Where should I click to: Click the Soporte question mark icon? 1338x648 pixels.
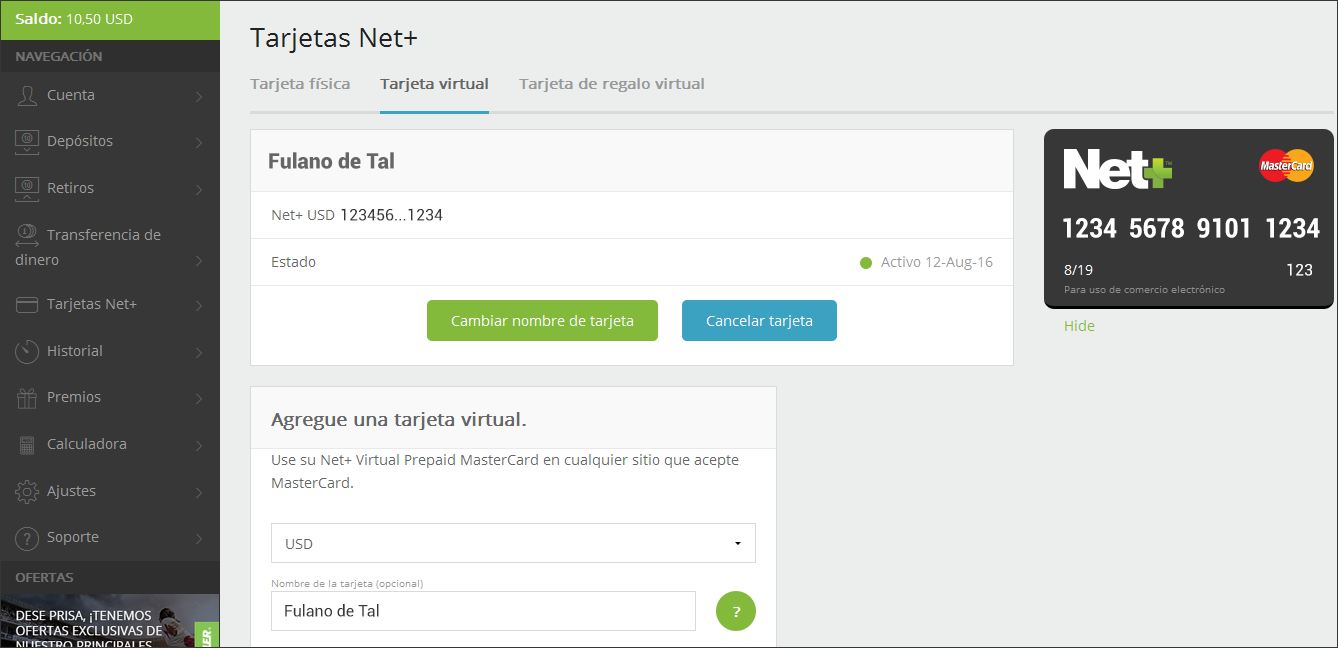tap(27, 538)
